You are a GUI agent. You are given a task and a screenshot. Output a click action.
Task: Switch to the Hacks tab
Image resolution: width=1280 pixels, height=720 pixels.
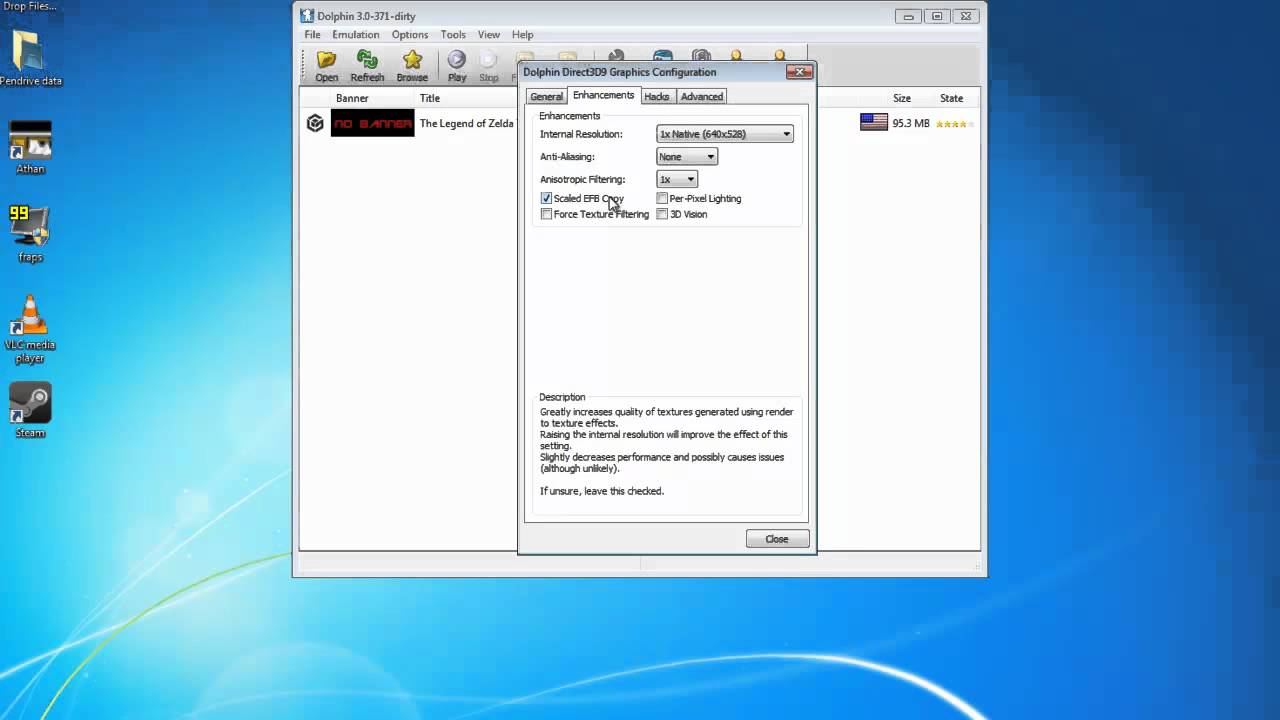coord(657,97)
